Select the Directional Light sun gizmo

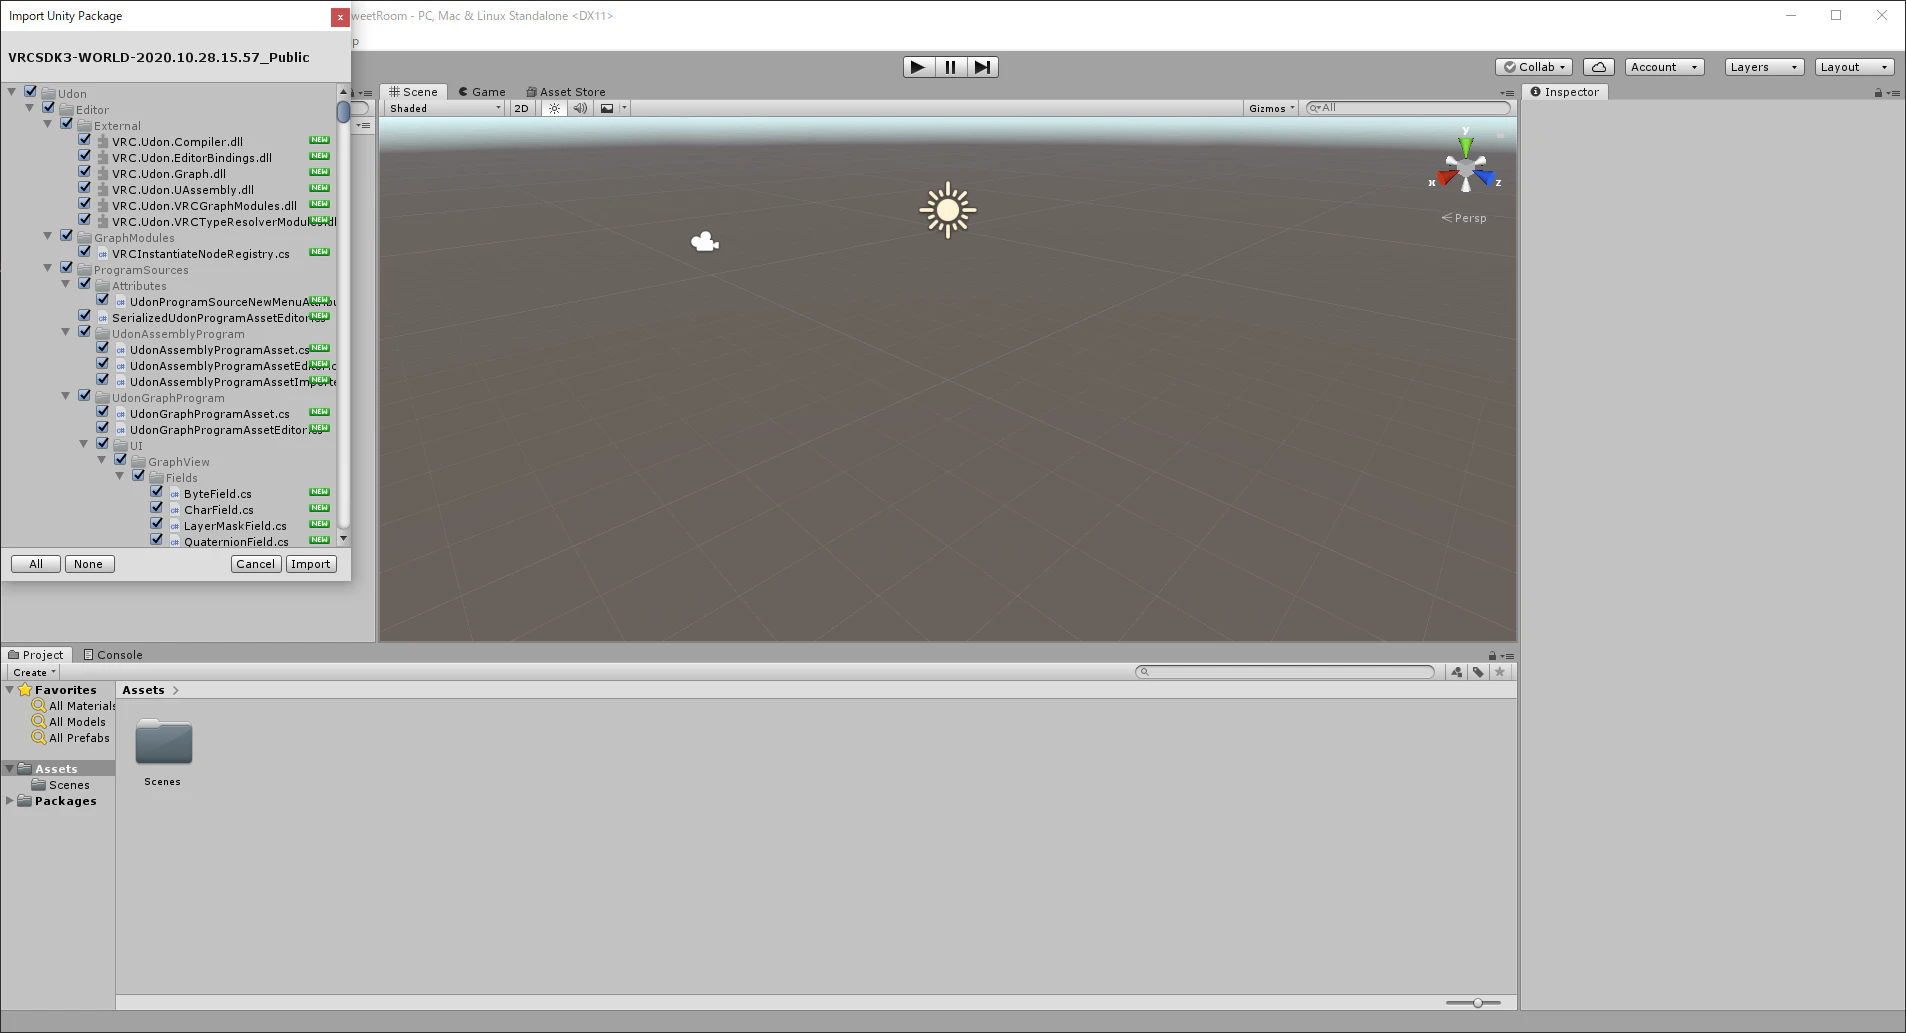click(947, 210)
